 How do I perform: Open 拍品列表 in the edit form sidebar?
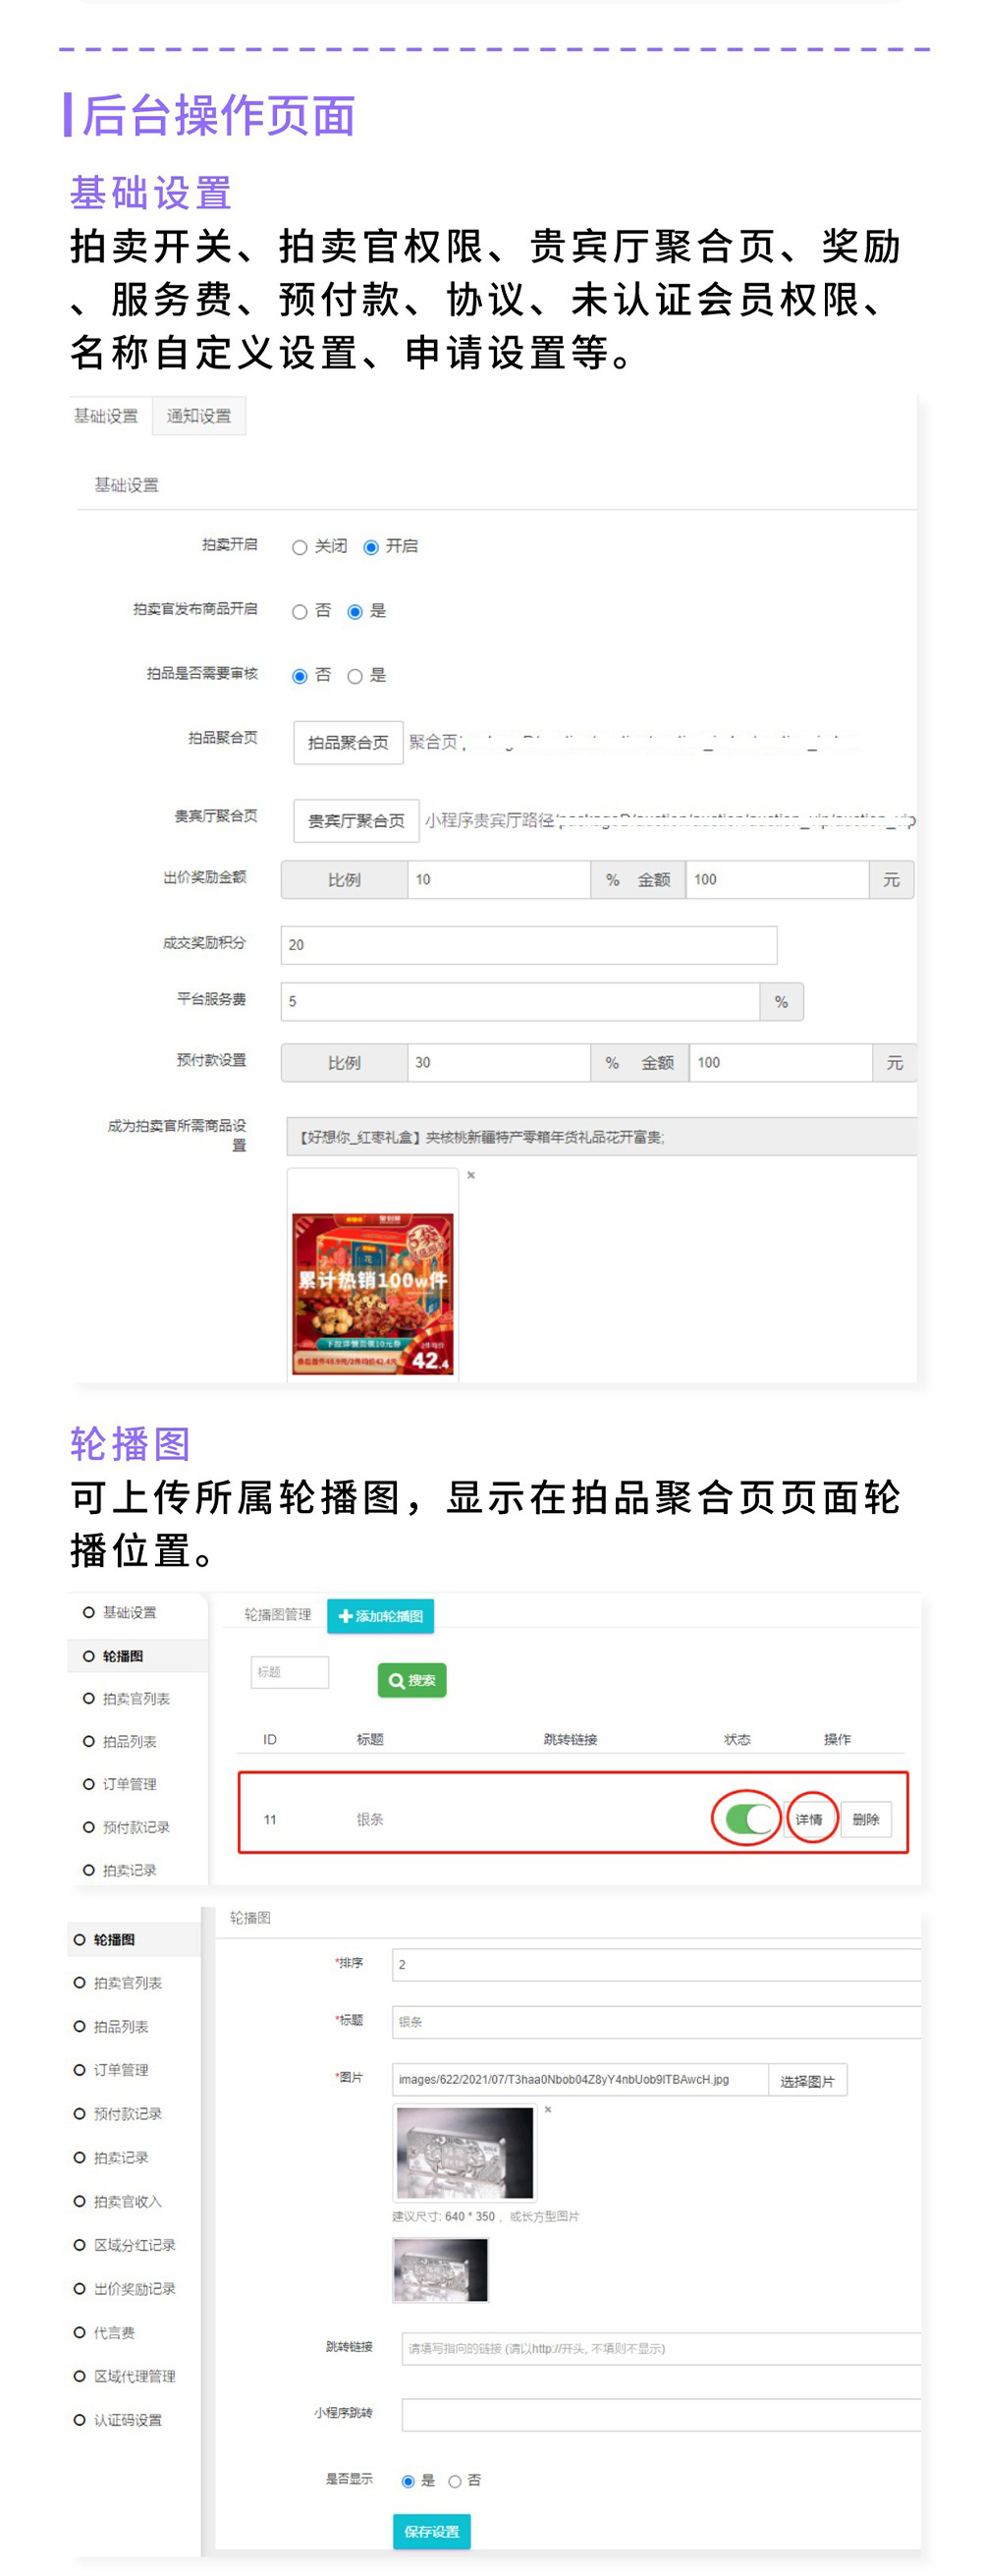pyautogui.click(x=111, y=2027)
